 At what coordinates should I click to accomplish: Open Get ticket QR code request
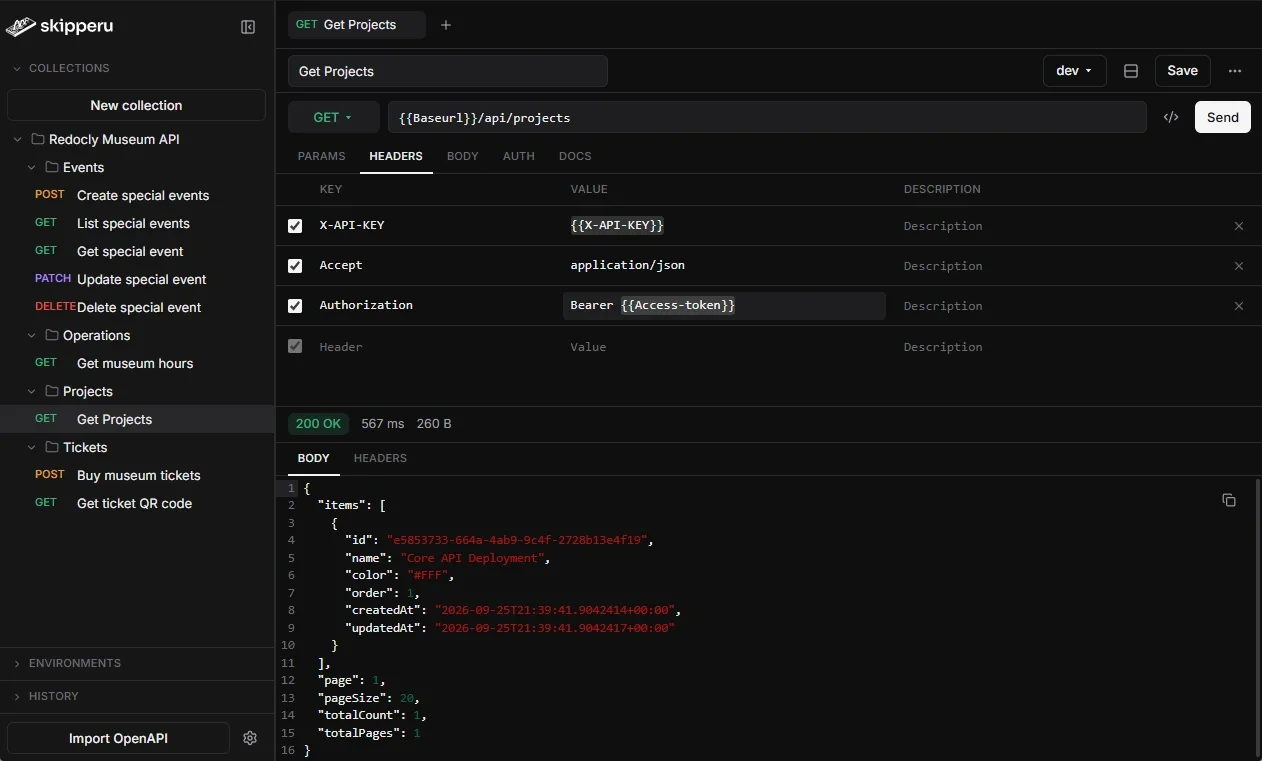(137, 503)
